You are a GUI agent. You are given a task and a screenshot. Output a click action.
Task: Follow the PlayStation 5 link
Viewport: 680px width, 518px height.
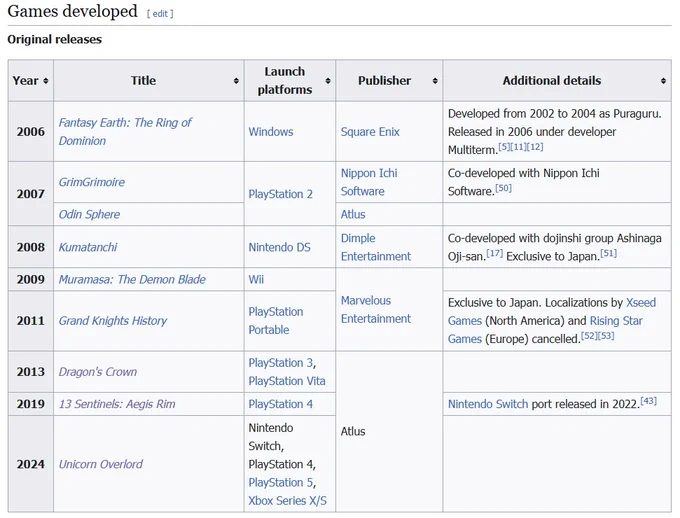click(x=280, y=482)
